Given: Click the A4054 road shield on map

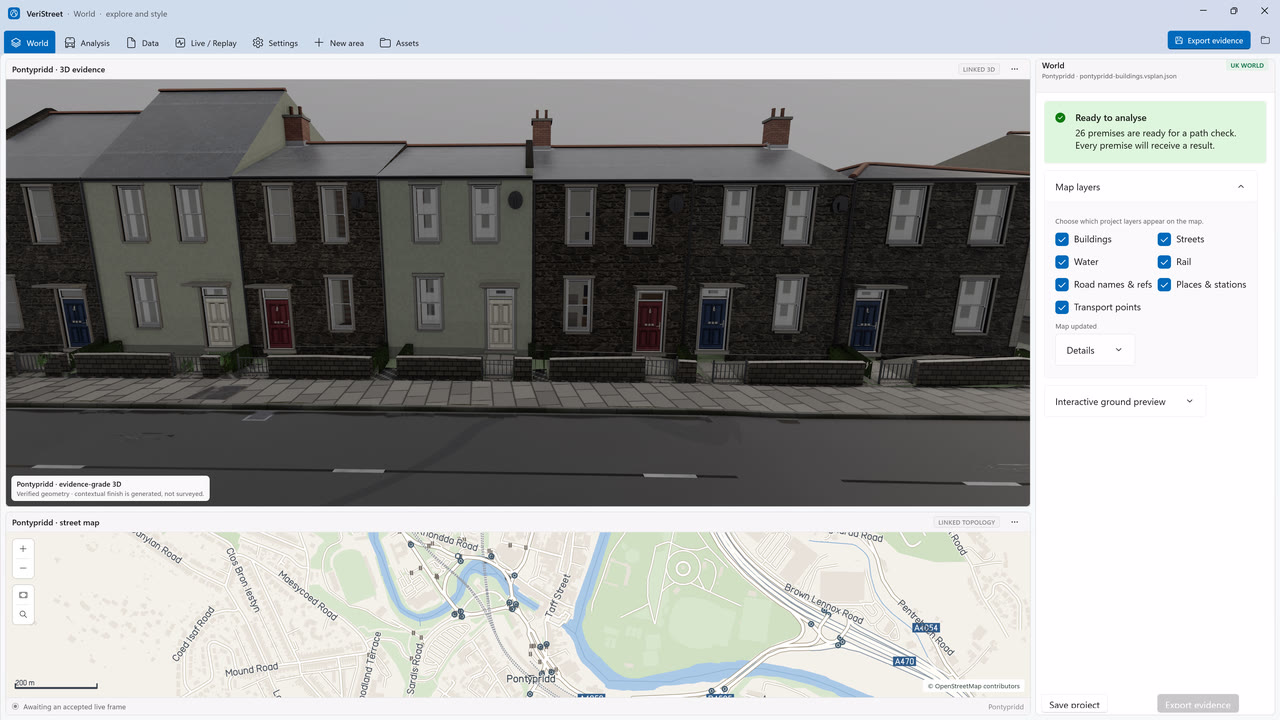Looking at the screenshot, I should tap(926, 627).
